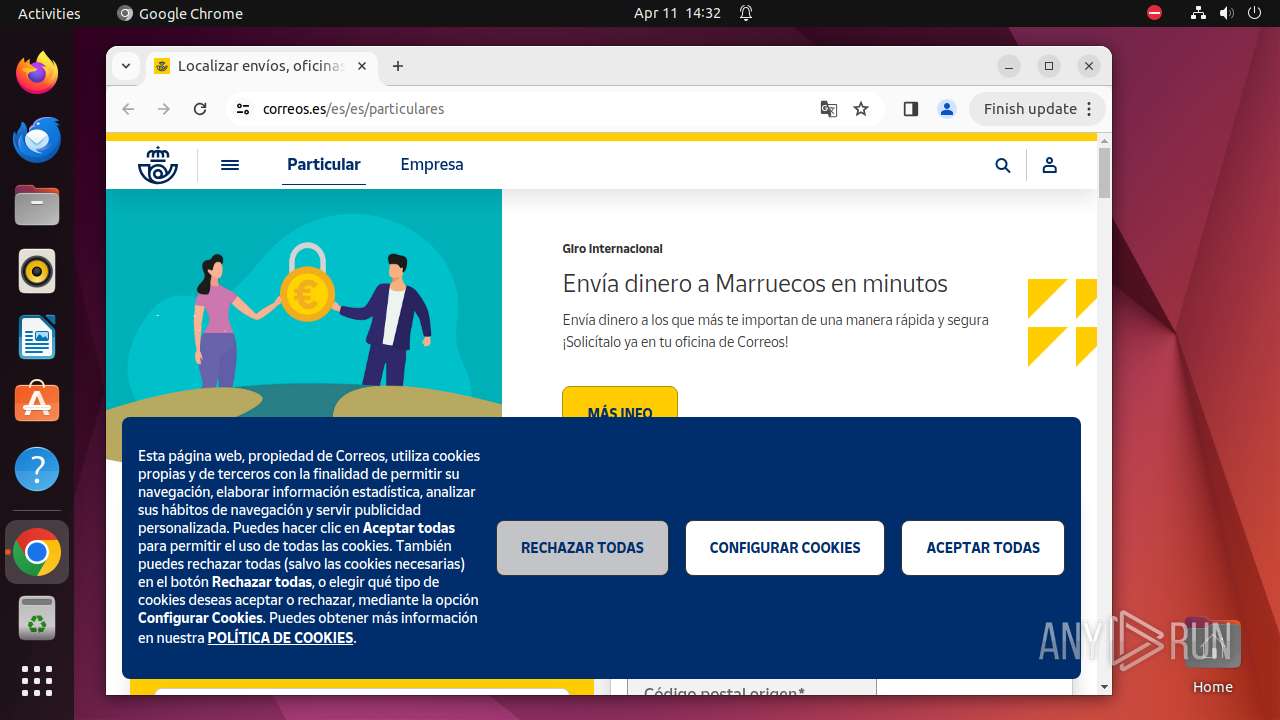This screenshot has width=1280, height=720.
Task: Open Google Chrome app menu in top bar
Action: click(x=180, y=13)
